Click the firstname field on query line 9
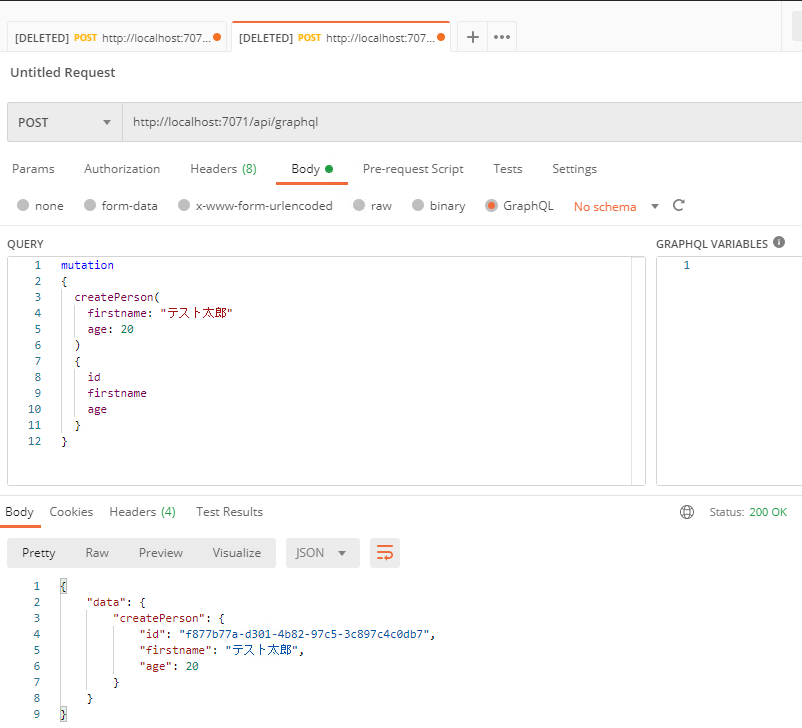This screenshot has height=728, width=802. click(x=117, y=393)
